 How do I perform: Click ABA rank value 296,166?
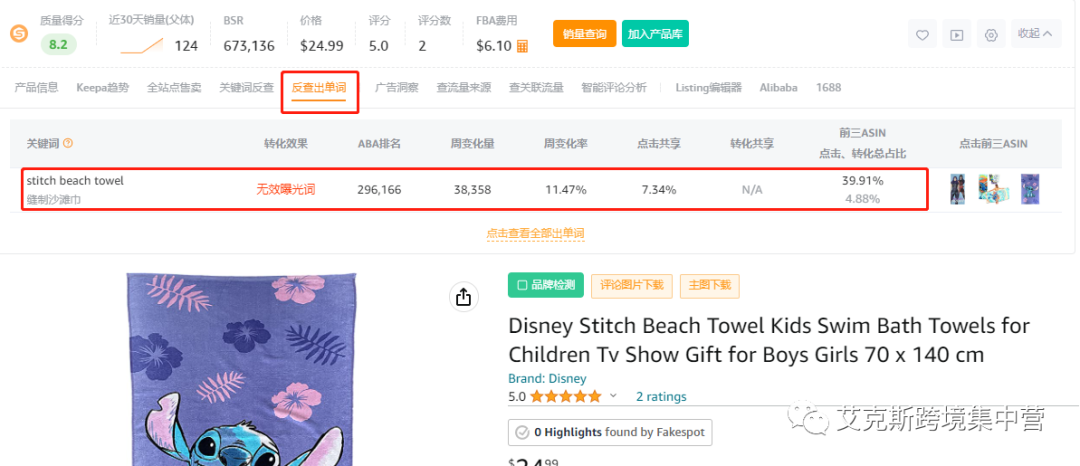tap(379, 189)
